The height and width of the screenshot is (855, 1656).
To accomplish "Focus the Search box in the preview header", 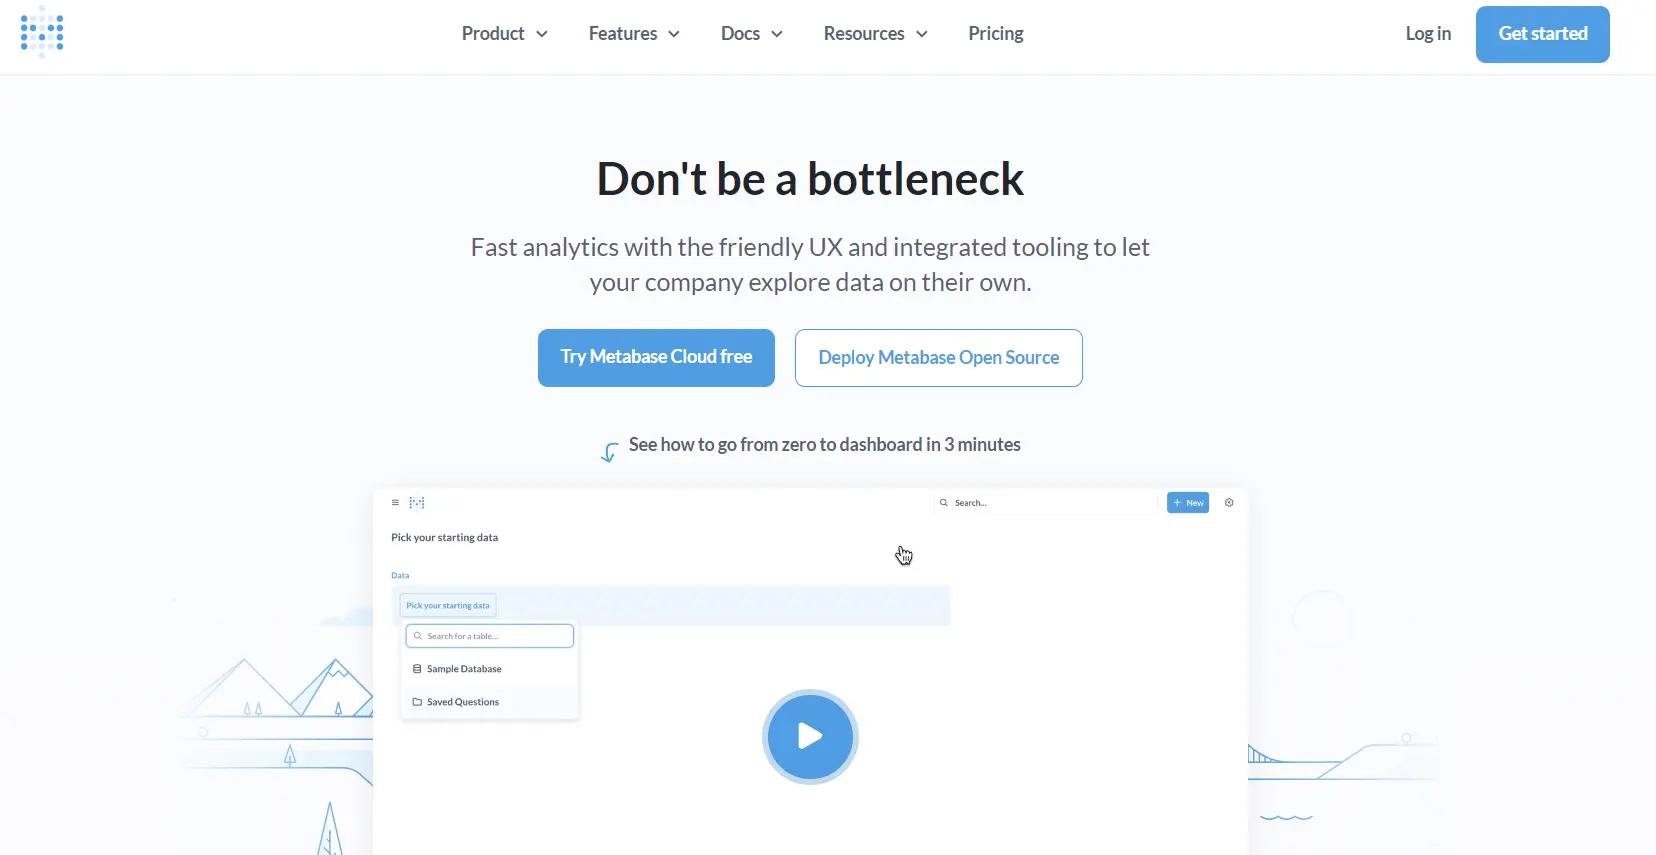I will (1045, 503).
